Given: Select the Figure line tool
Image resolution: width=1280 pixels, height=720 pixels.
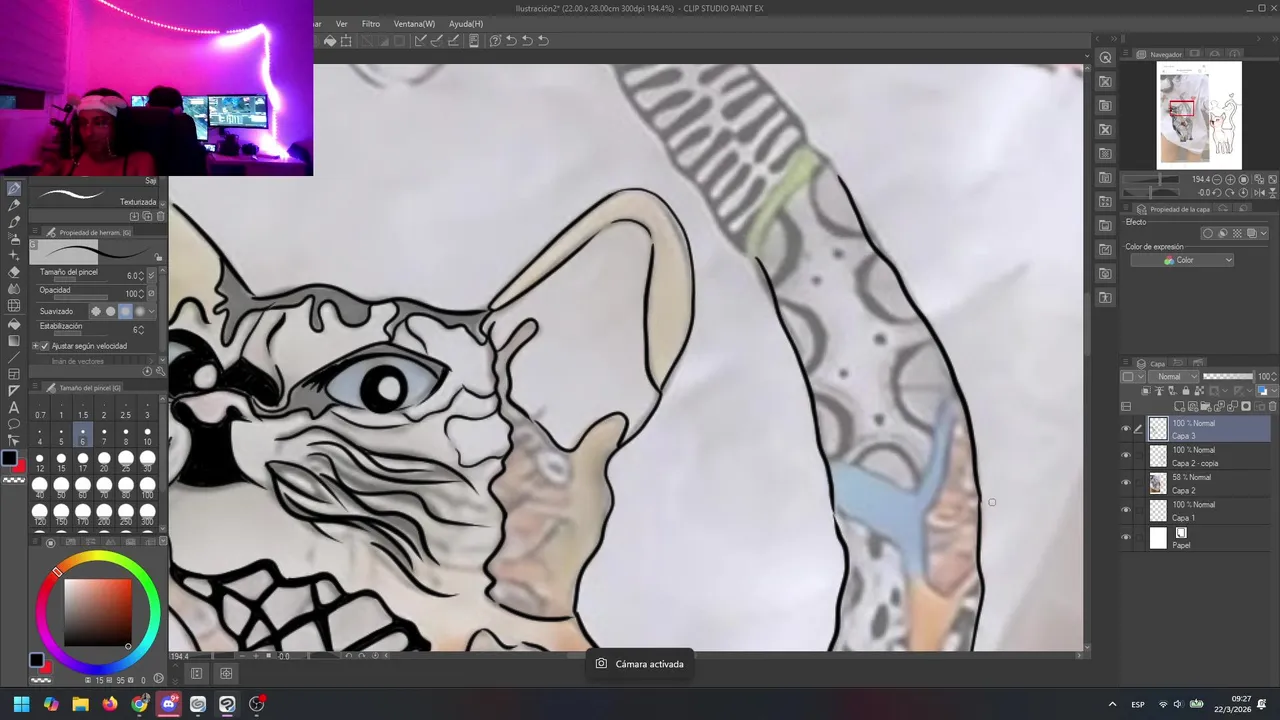Looking at the screenshot, I should [x=14, y=356].
